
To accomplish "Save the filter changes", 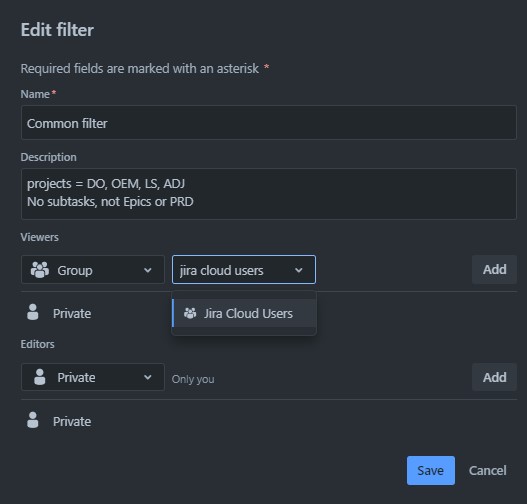I will tap(431, 470).
